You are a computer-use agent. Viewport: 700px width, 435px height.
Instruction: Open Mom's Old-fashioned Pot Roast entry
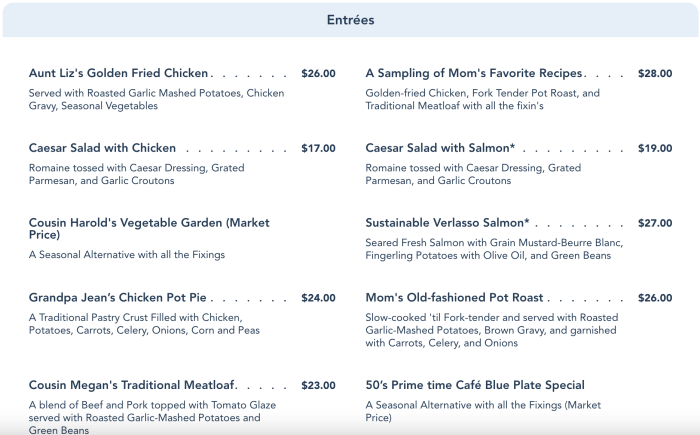point(455,298)
